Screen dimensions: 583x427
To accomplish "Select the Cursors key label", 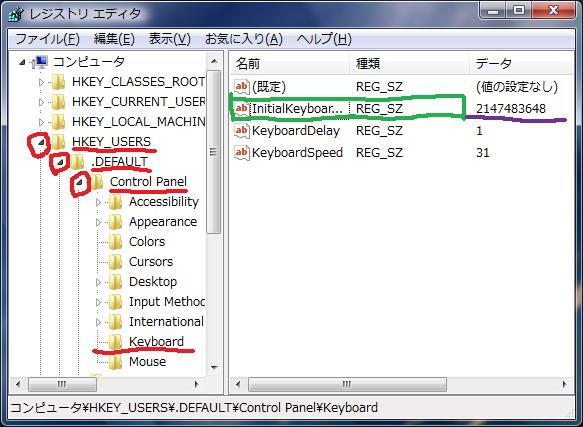I will [151, 262].
